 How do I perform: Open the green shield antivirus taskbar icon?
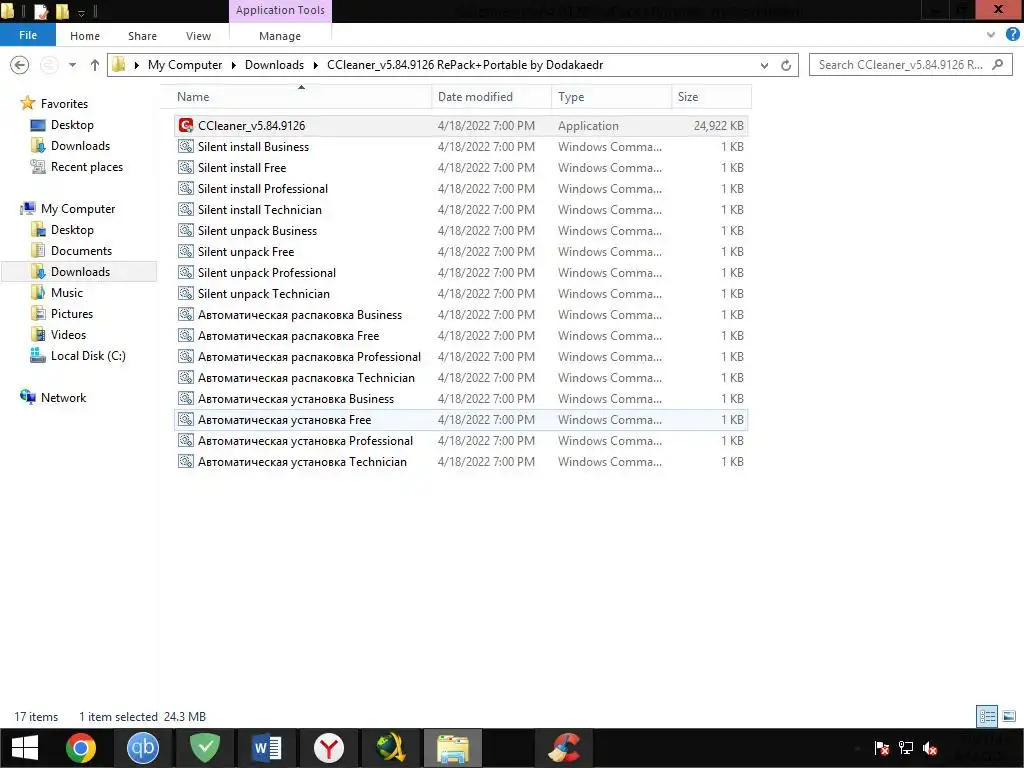204,748
